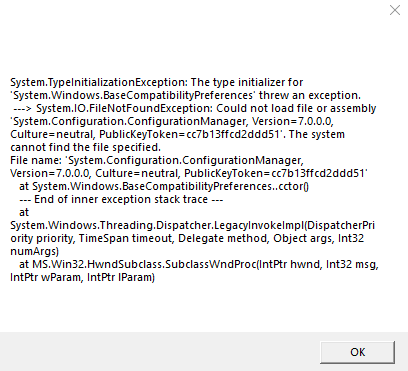Click 'cannot find the file specified.' text
This screenshot has height=371, width=408.
coord(86,147)
